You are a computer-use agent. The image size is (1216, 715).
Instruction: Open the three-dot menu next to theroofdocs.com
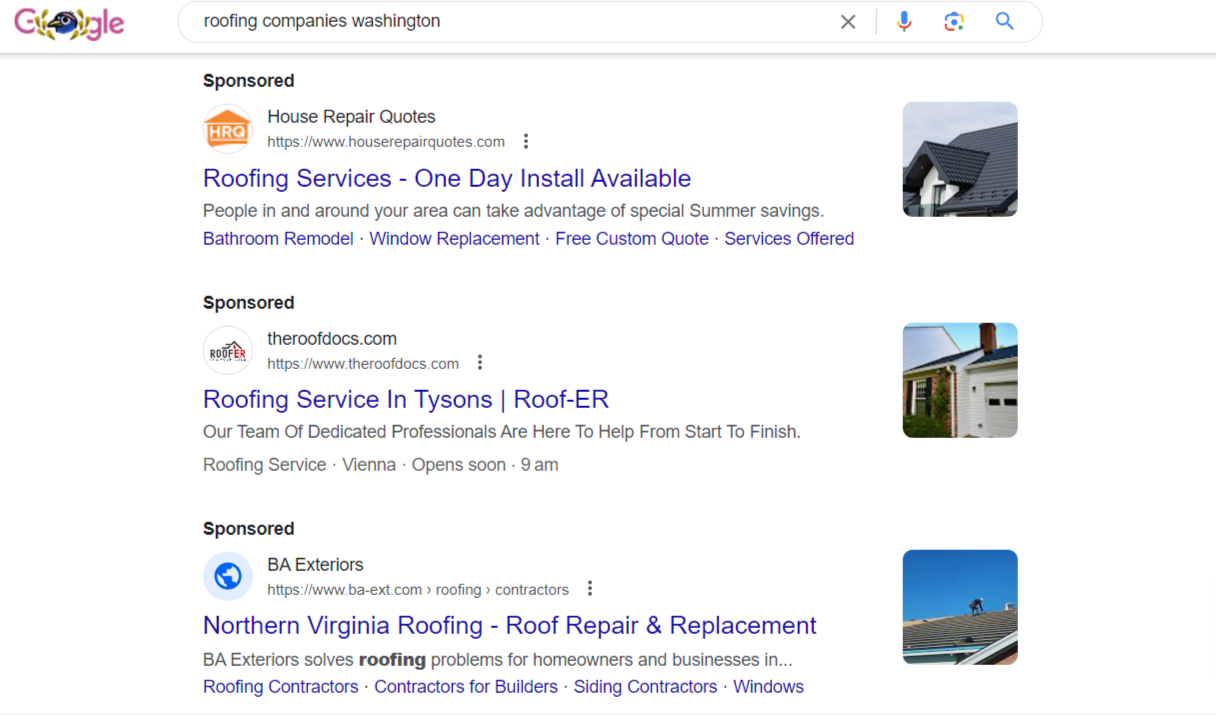[x=480, y=362]
